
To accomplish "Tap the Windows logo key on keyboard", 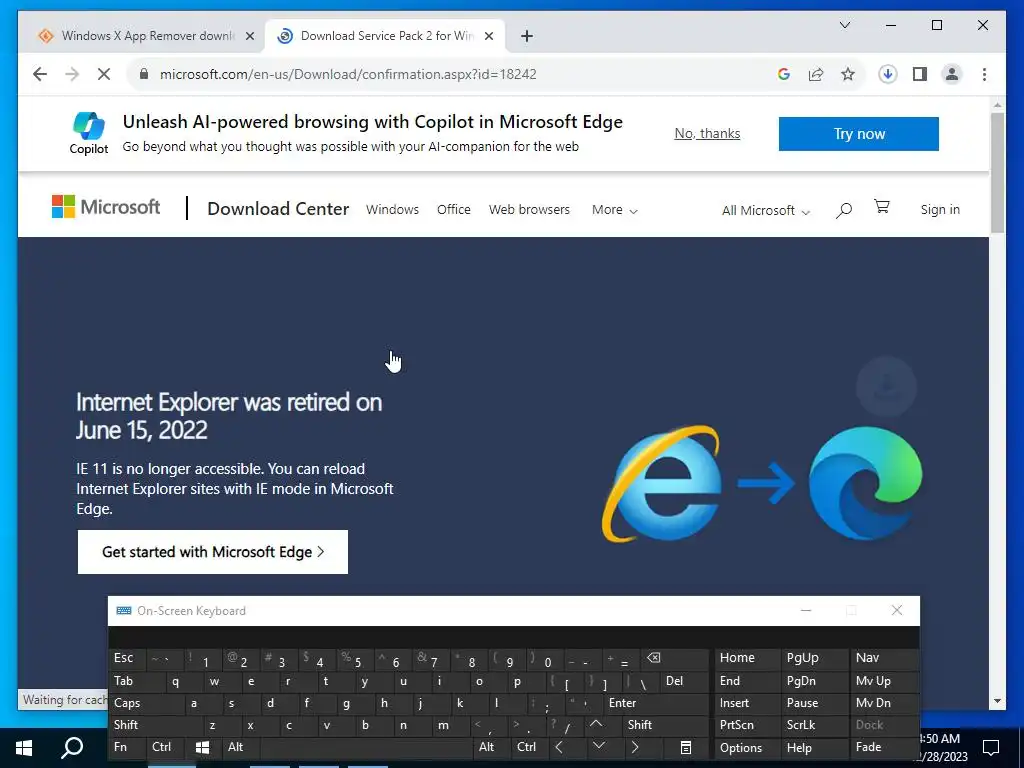I will point(202,747).
